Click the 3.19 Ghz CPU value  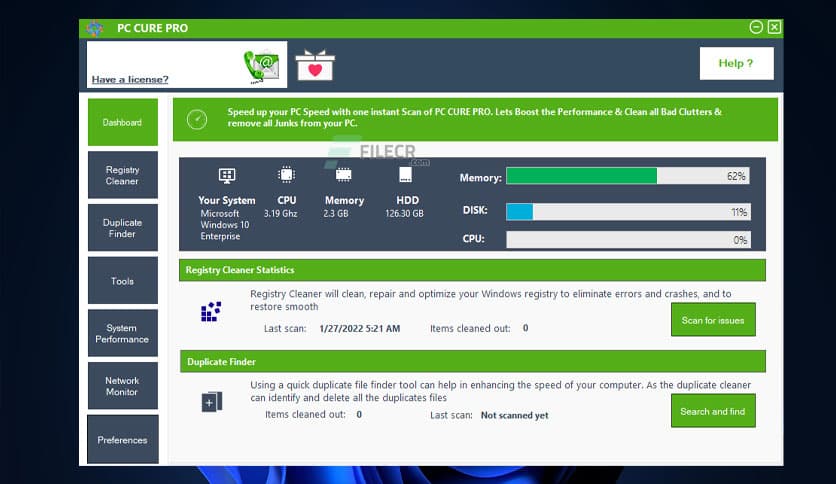[280, 213]
